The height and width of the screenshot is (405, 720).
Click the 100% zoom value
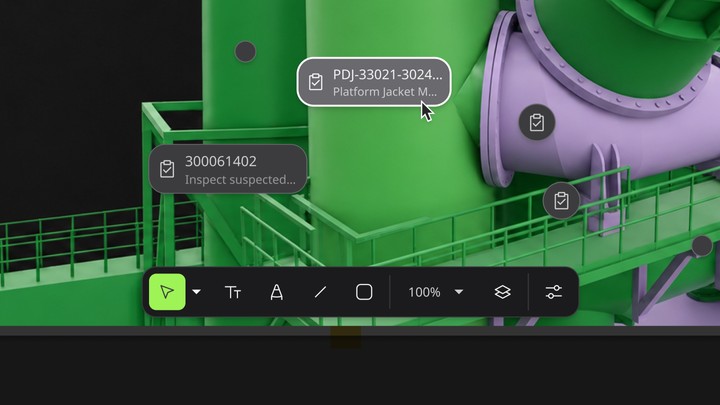[424, 292]
